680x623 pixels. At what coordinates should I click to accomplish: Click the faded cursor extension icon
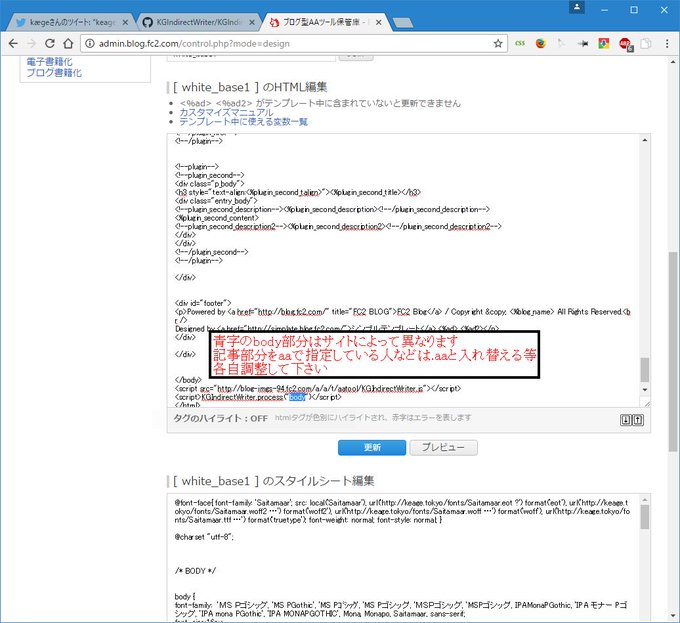pos(561,43)
